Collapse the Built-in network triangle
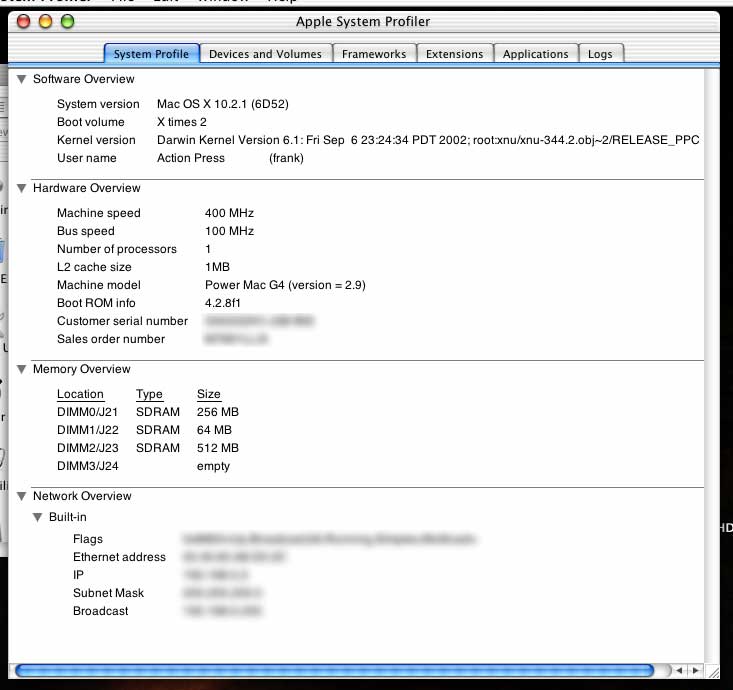Image resolution: width=733 pixels, height=690 pixels. pos(38,517)
